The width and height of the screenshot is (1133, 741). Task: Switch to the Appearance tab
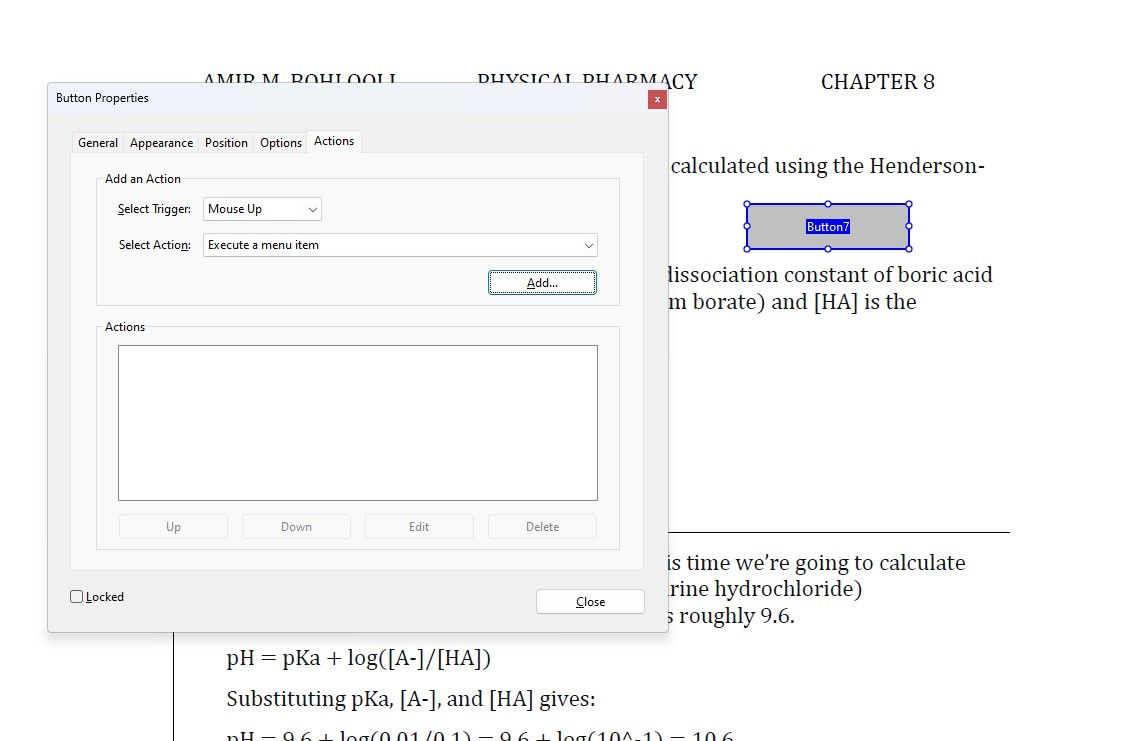click(161, 142)
